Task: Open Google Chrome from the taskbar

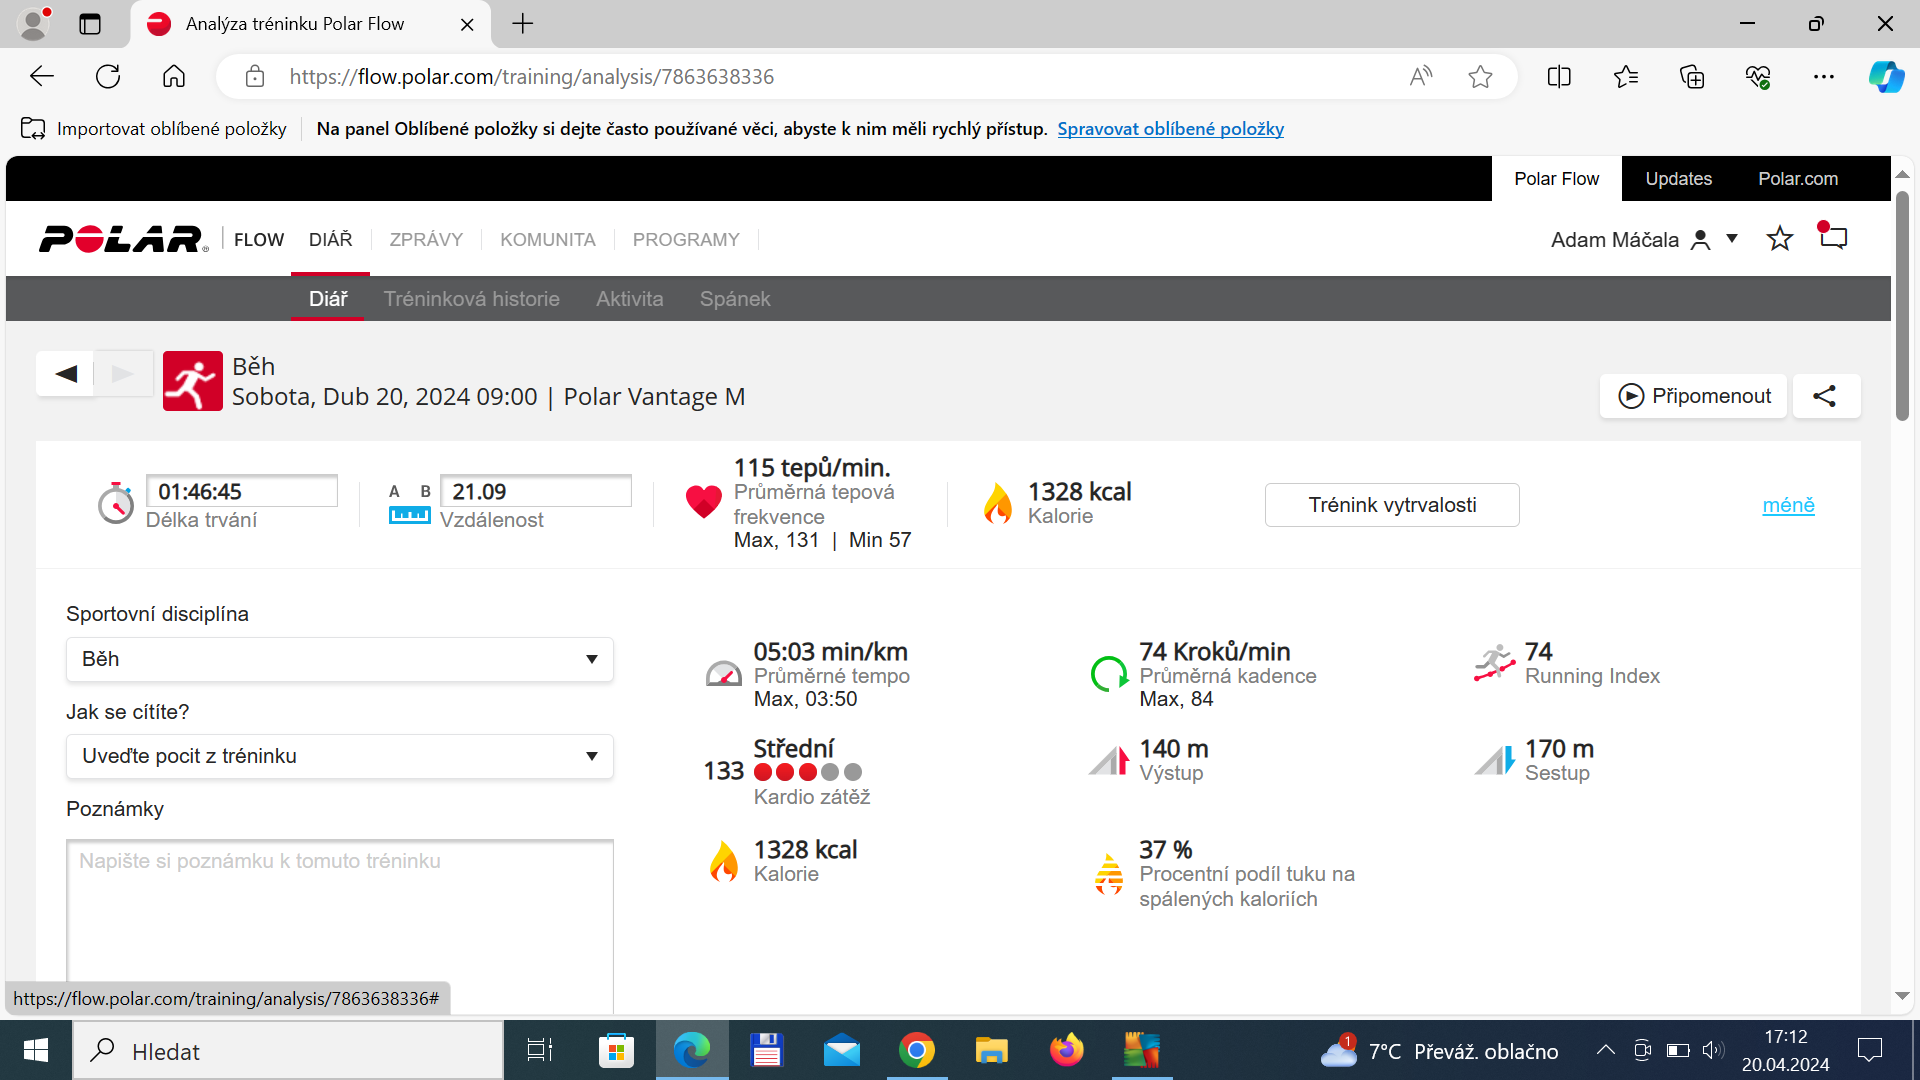Action: coord(916,1051)
